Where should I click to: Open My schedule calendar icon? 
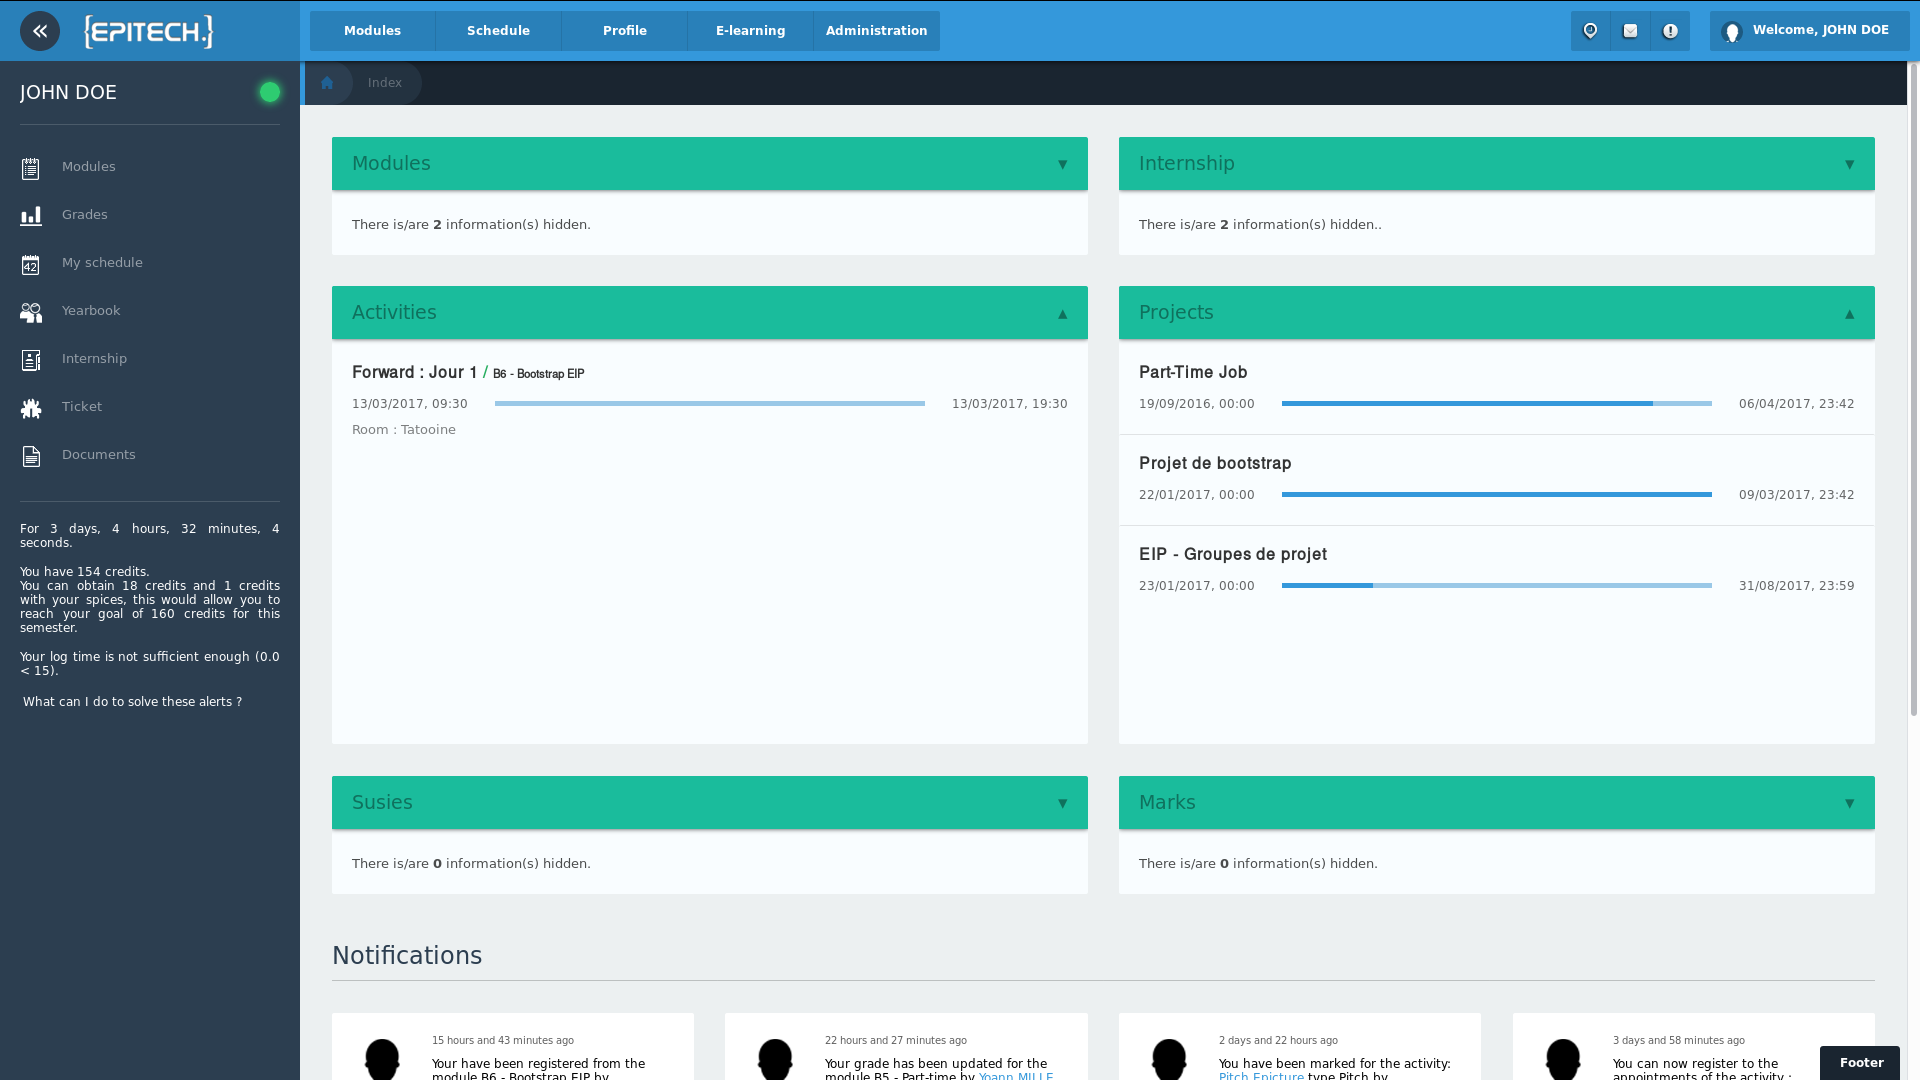click(31, 262)
